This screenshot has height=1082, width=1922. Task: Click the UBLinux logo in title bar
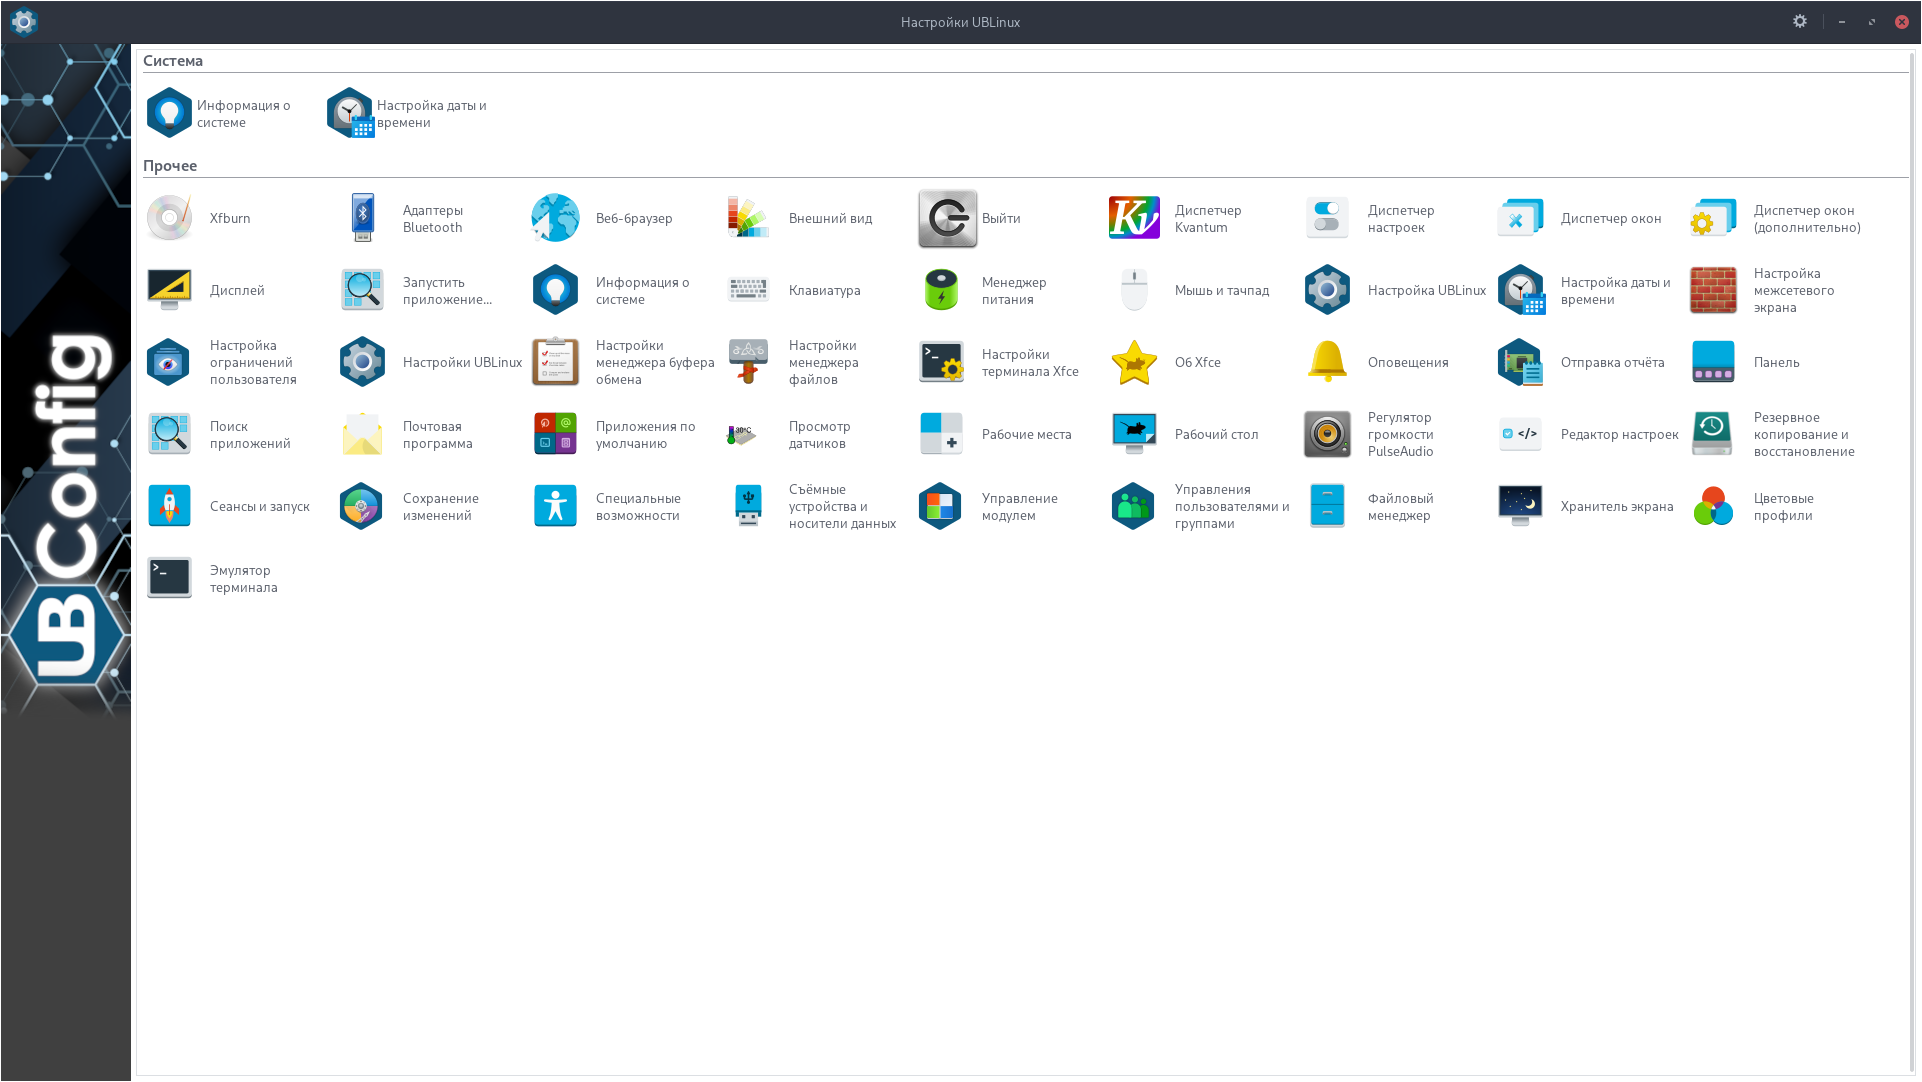[23, 21]
